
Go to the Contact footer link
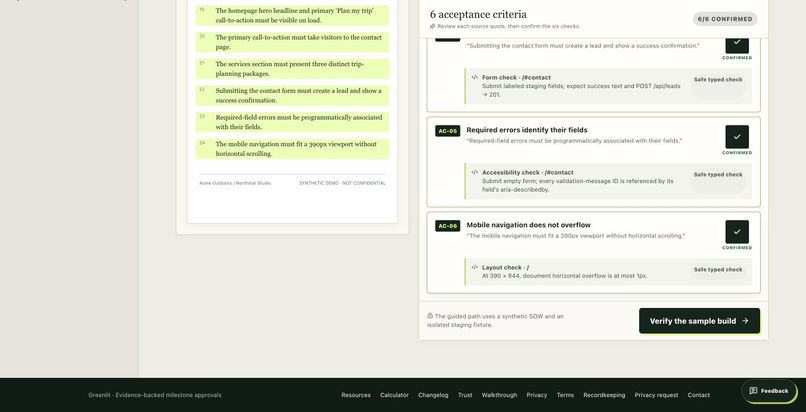tap(699, 395)
